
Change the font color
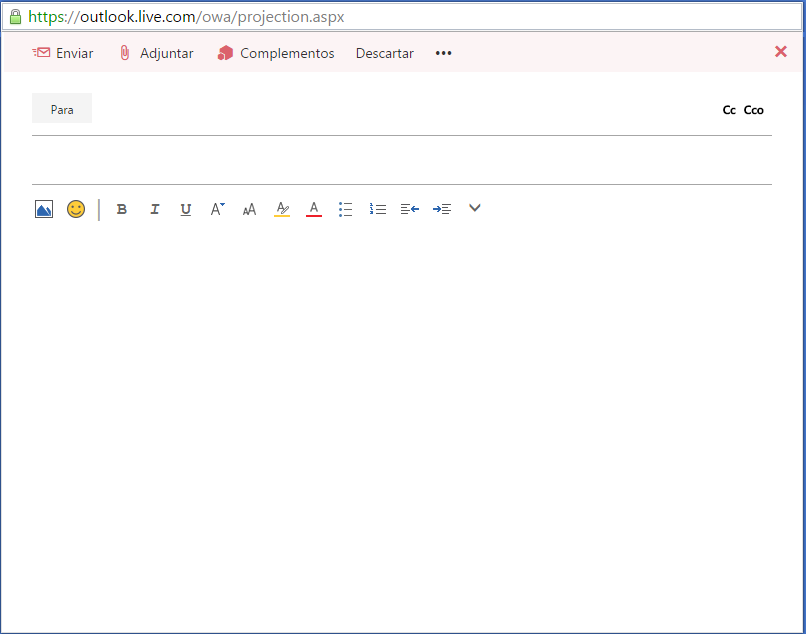coord(314,209)
